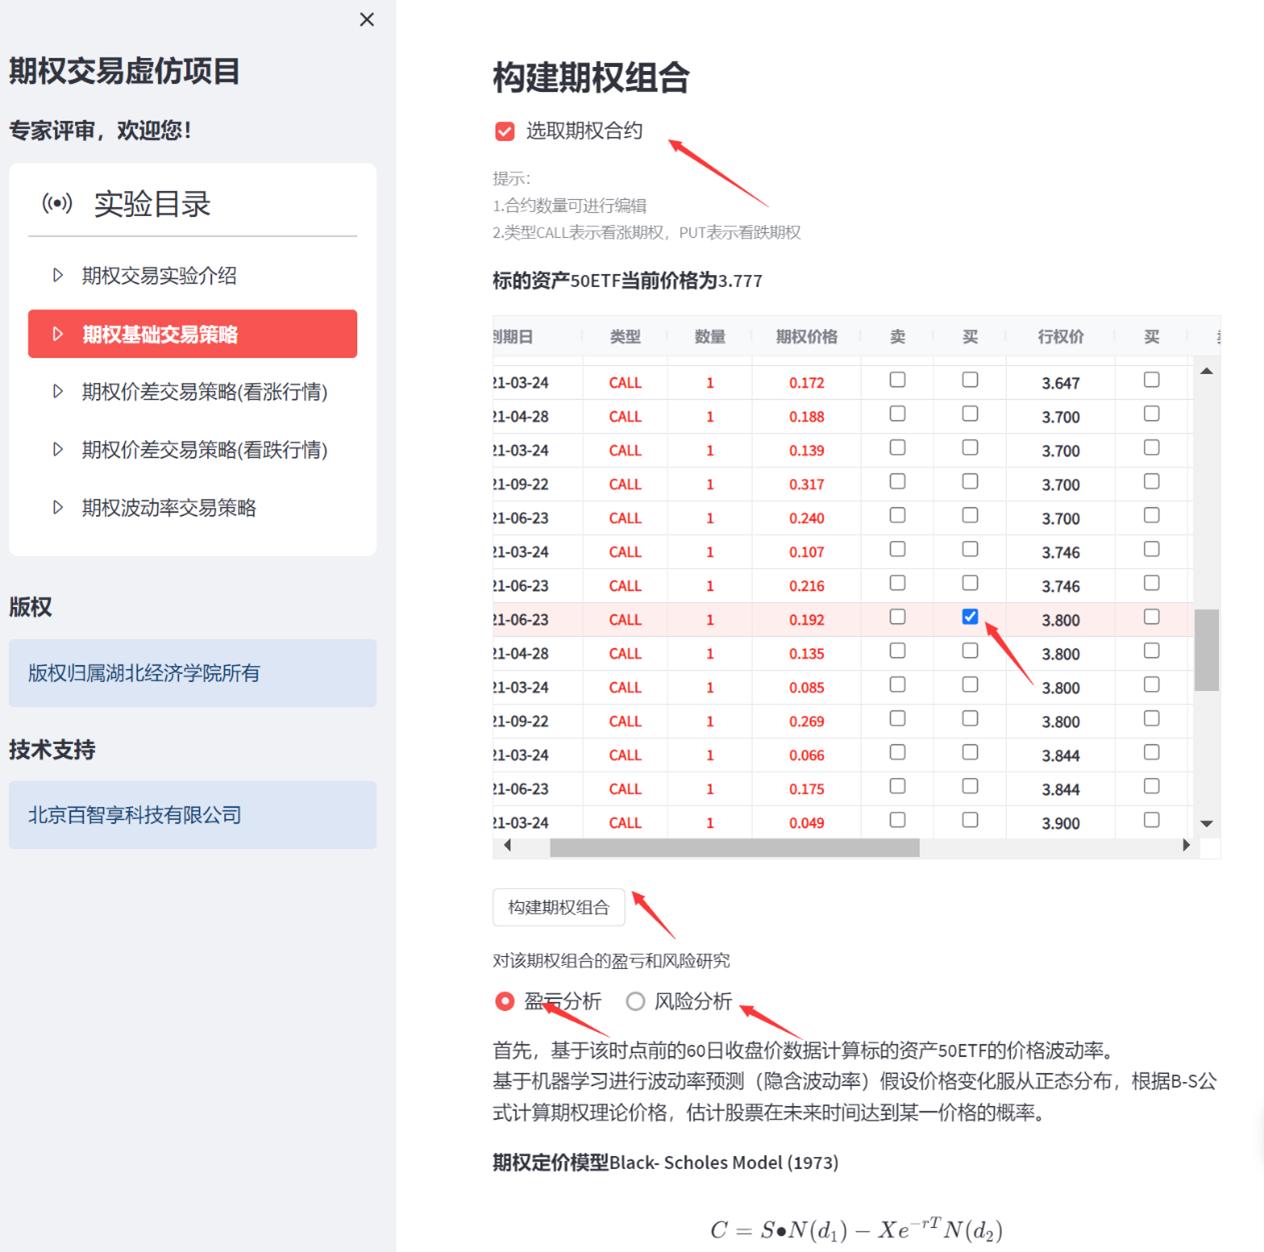This screenshot has width=1264, height=1252.
Task: Tick first 买 checkbox in the 0.188 row
Action: (970, 414)
